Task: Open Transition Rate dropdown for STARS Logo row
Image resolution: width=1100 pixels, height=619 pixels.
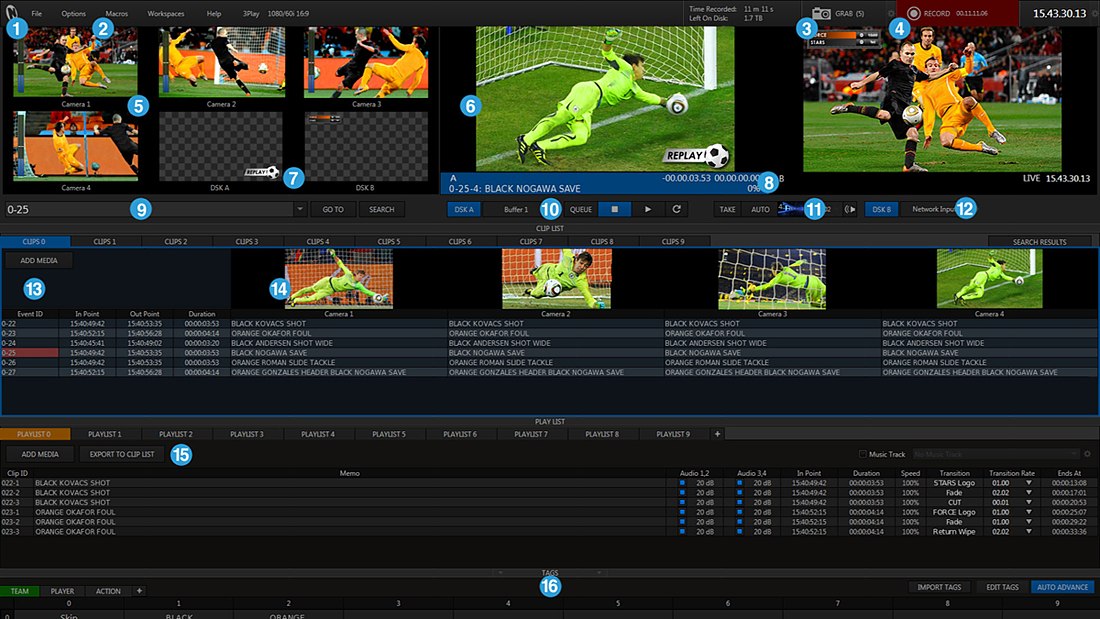Action: 1028,482
